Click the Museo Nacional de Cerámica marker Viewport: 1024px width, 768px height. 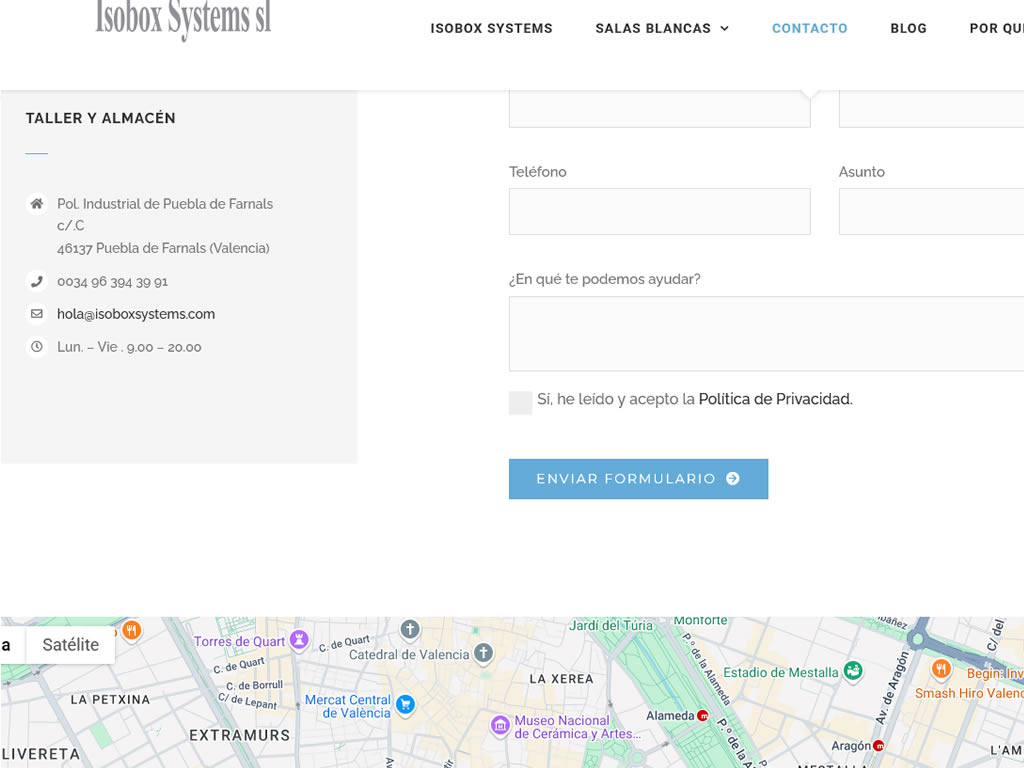click(x=500, y=724)
